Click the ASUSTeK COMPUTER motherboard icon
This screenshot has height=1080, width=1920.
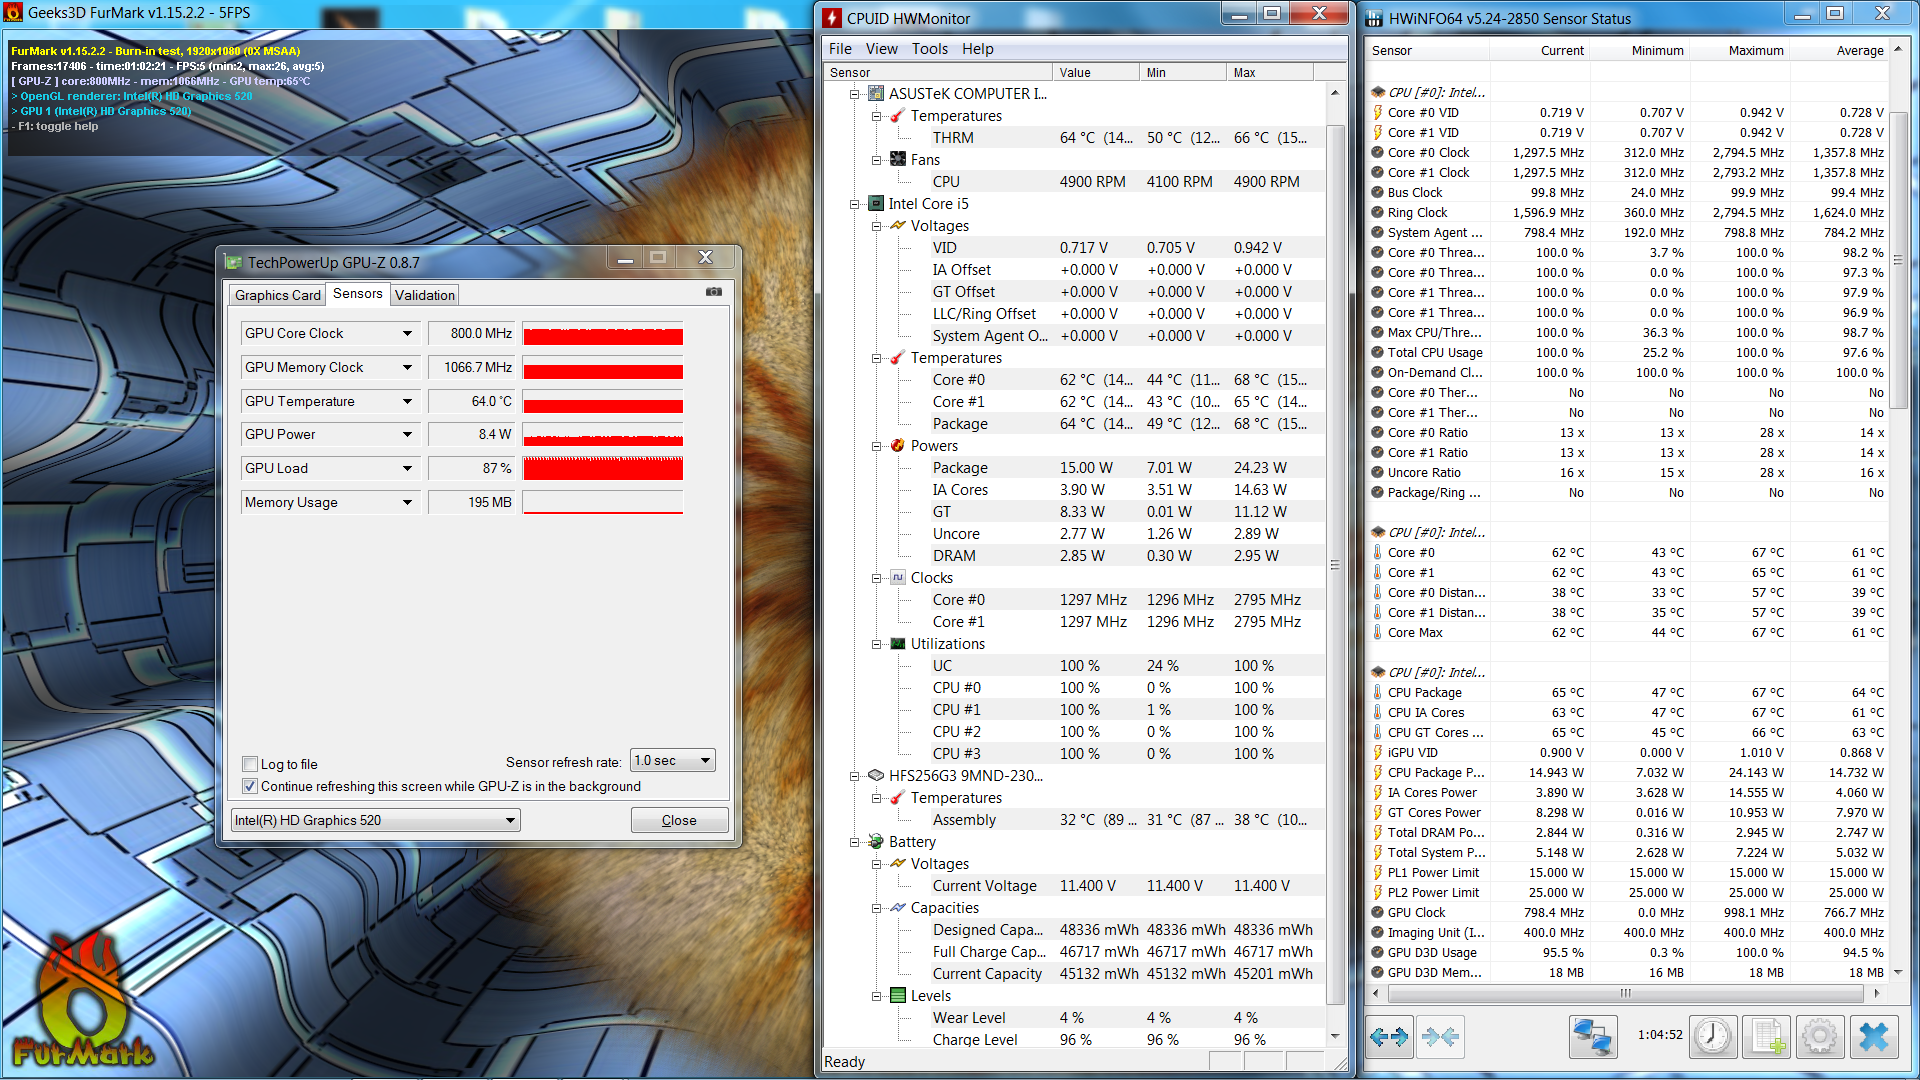876,93
